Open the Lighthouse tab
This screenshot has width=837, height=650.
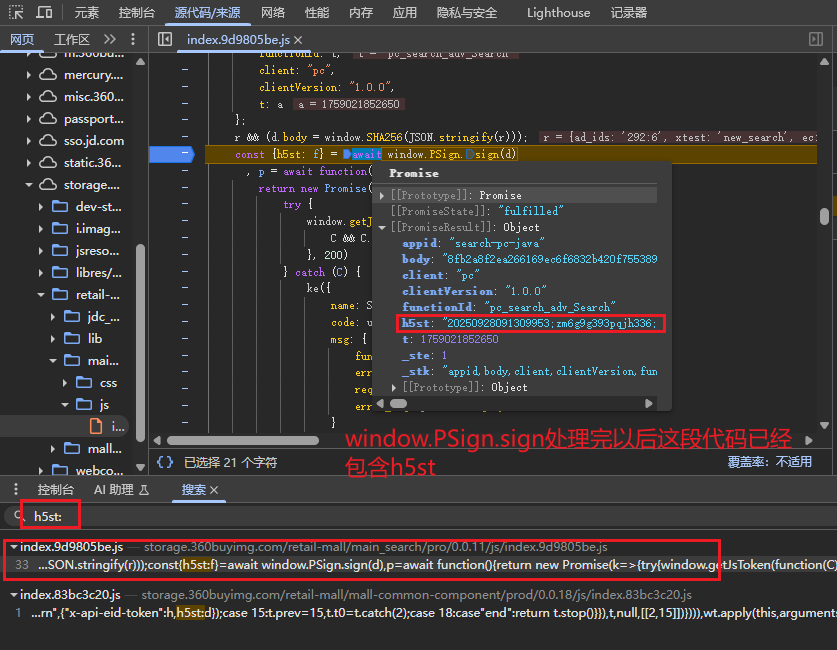click(558, 12)
